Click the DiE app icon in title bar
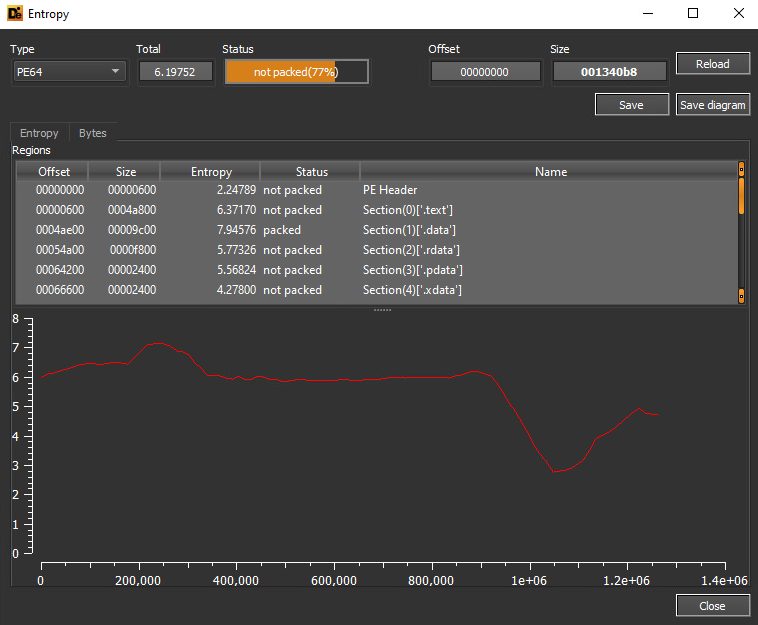The image size is (758, 625). click(15, 14)
